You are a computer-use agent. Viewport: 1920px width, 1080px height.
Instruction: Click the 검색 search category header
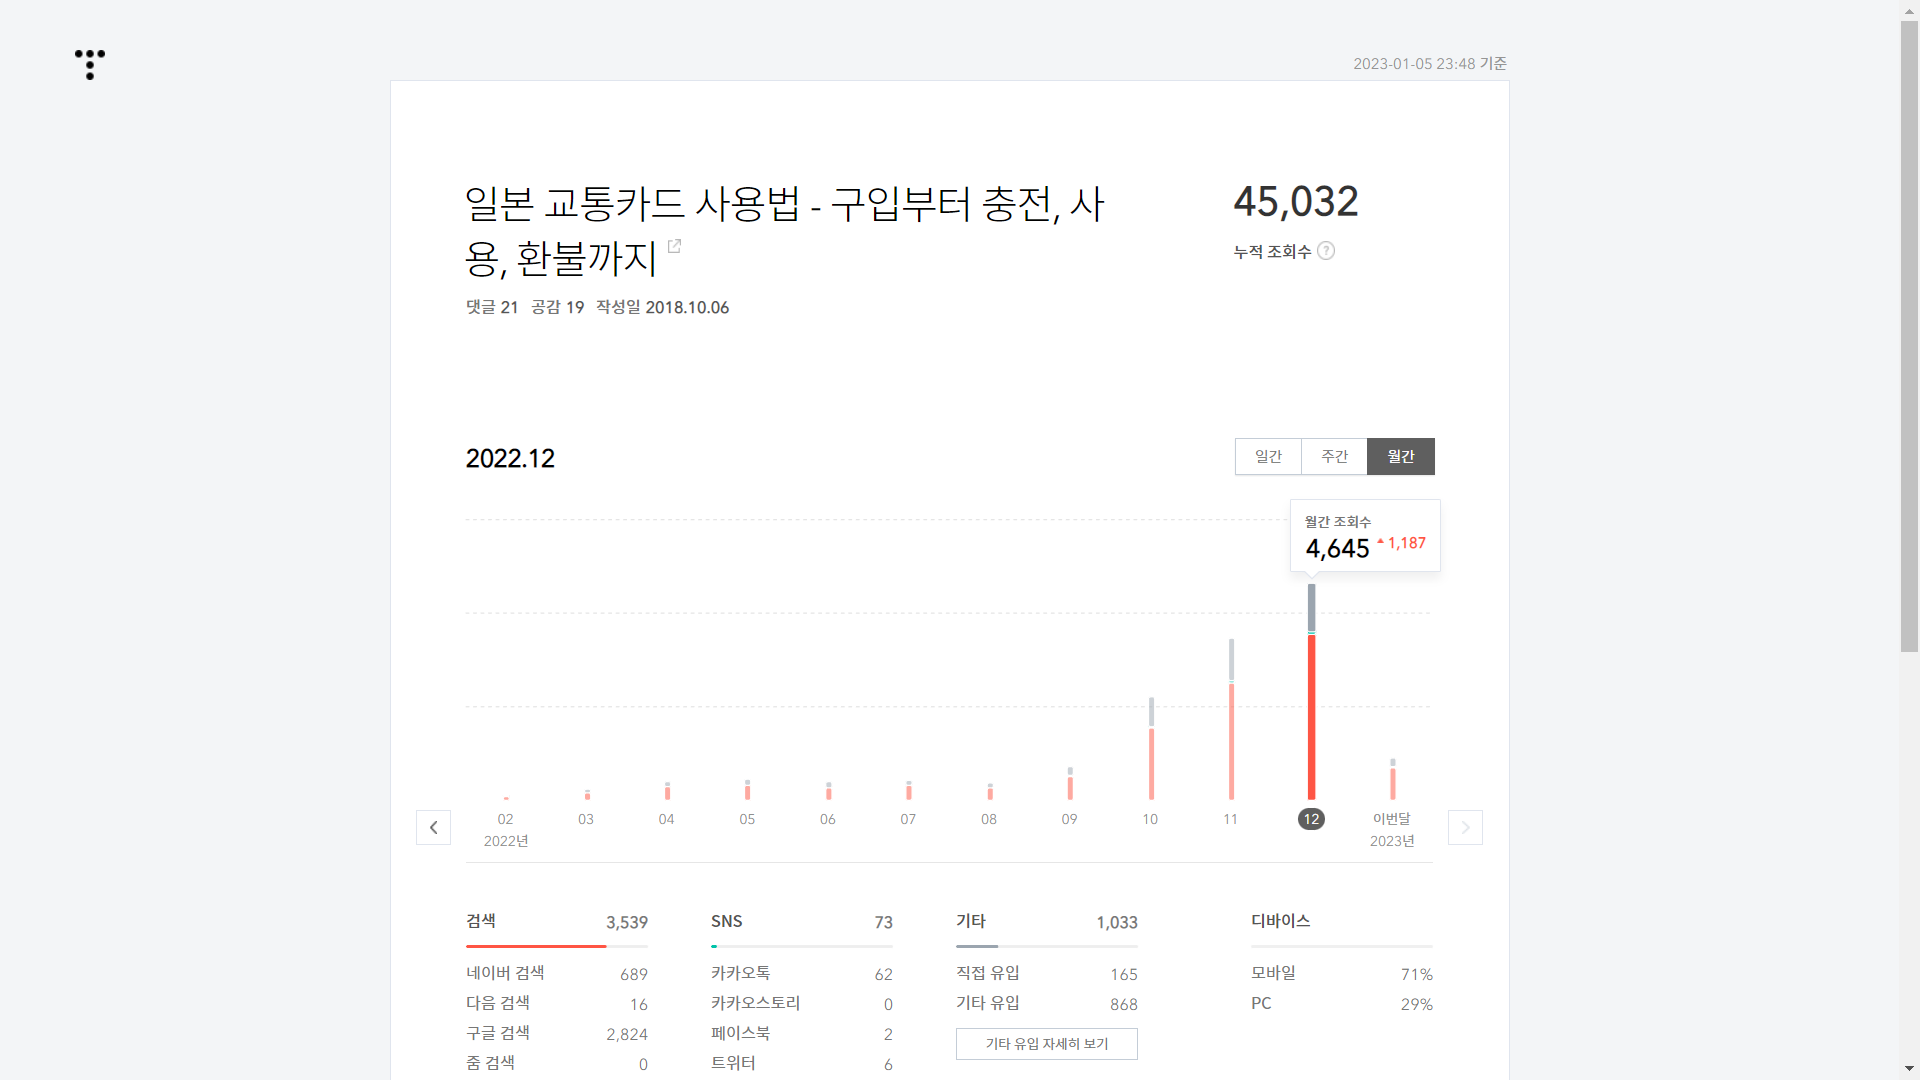coord(481,921)
